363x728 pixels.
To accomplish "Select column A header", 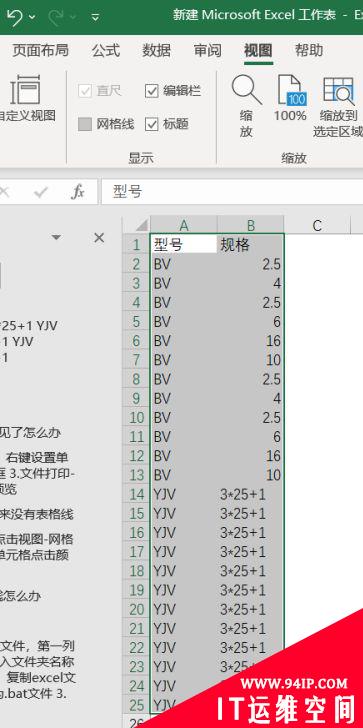I will [x=184, y=226].
